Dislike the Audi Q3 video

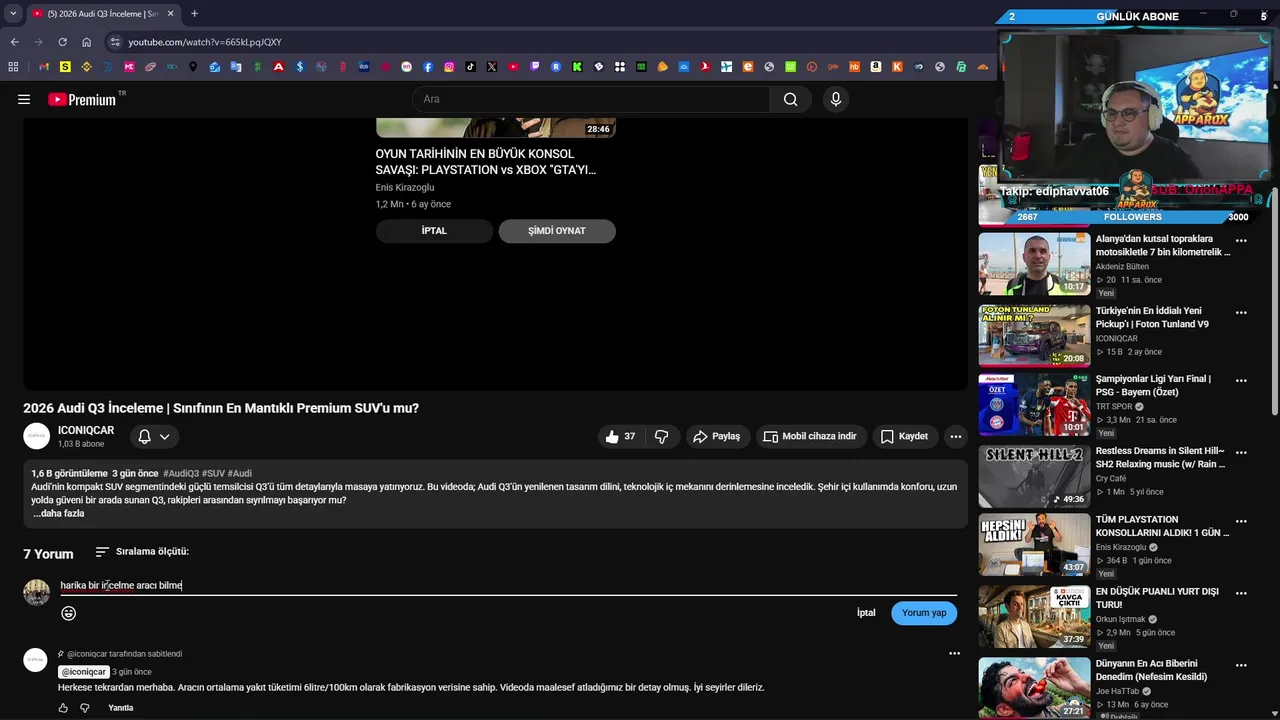661,436
